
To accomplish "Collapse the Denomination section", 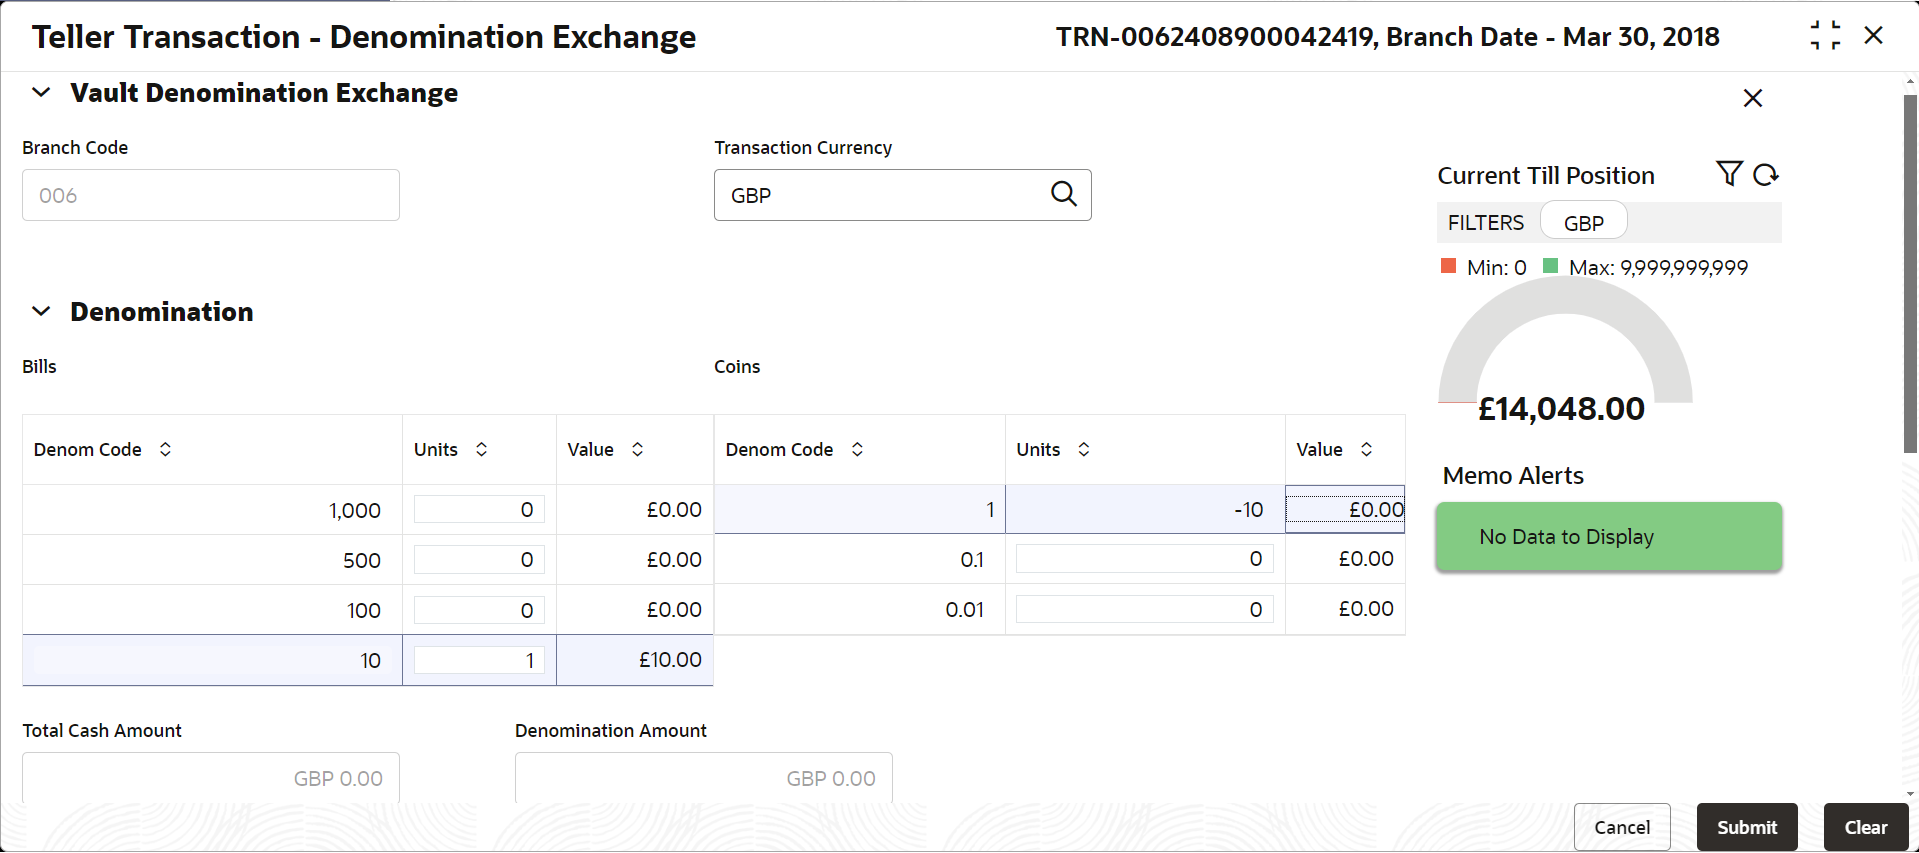I will [41, 311].
